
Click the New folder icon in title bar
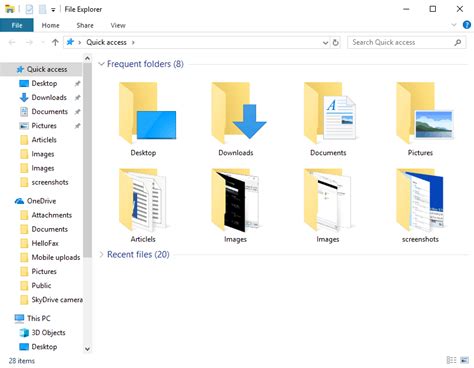(x=42, y=9)
